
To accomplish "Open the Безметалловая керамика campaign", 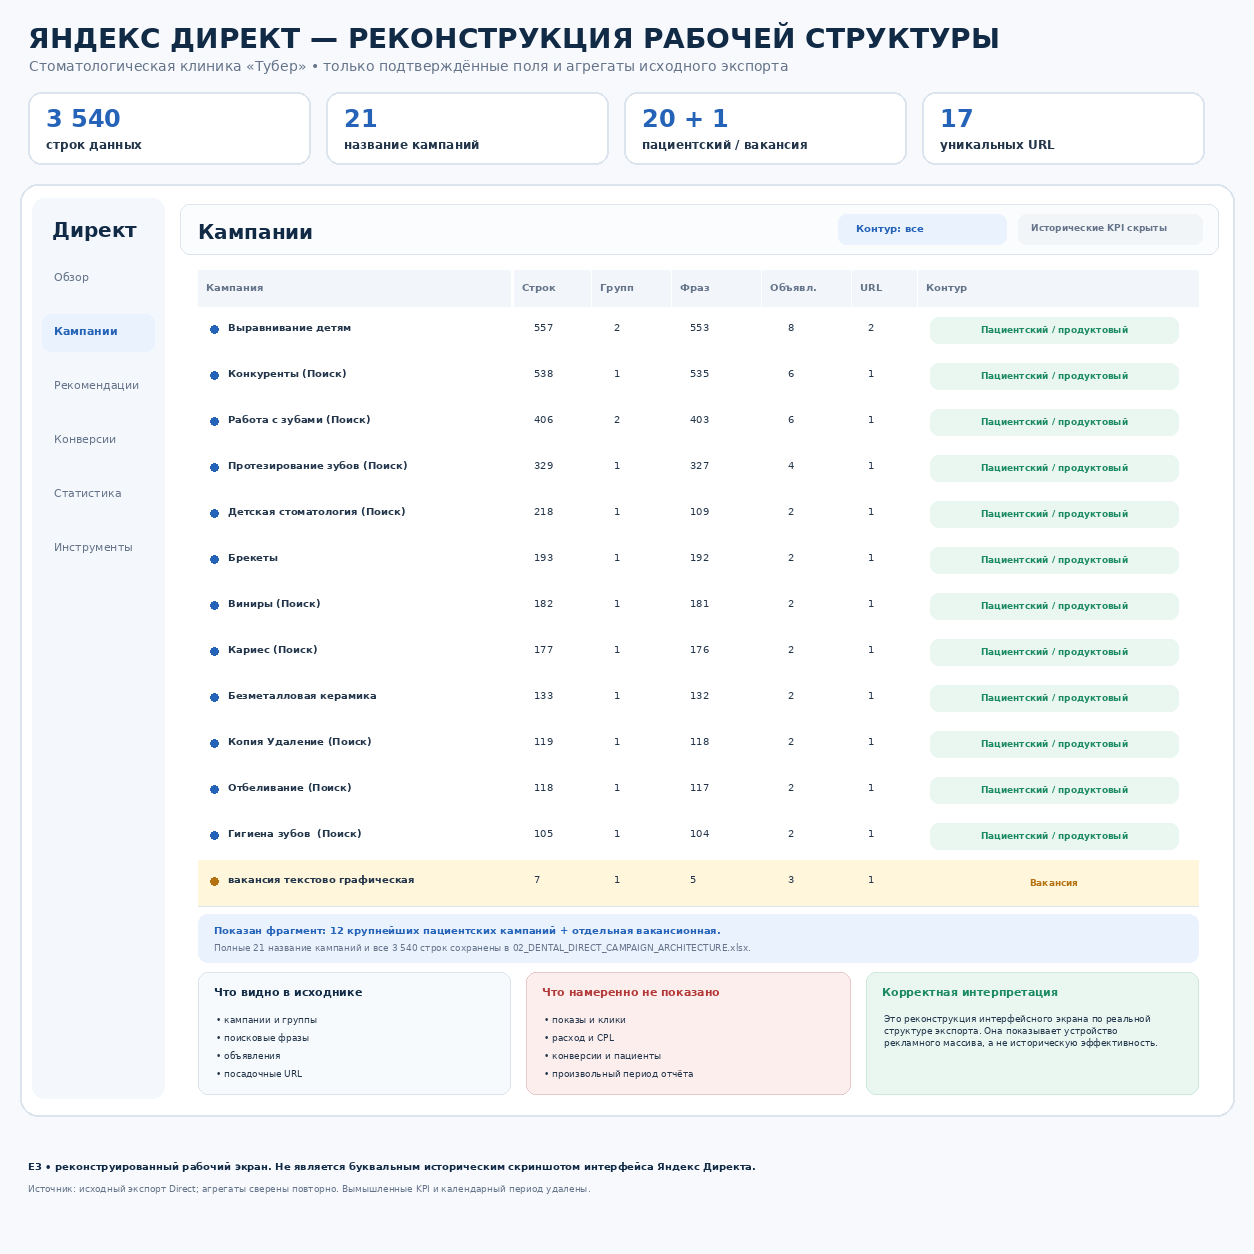I will coord(302,696).
